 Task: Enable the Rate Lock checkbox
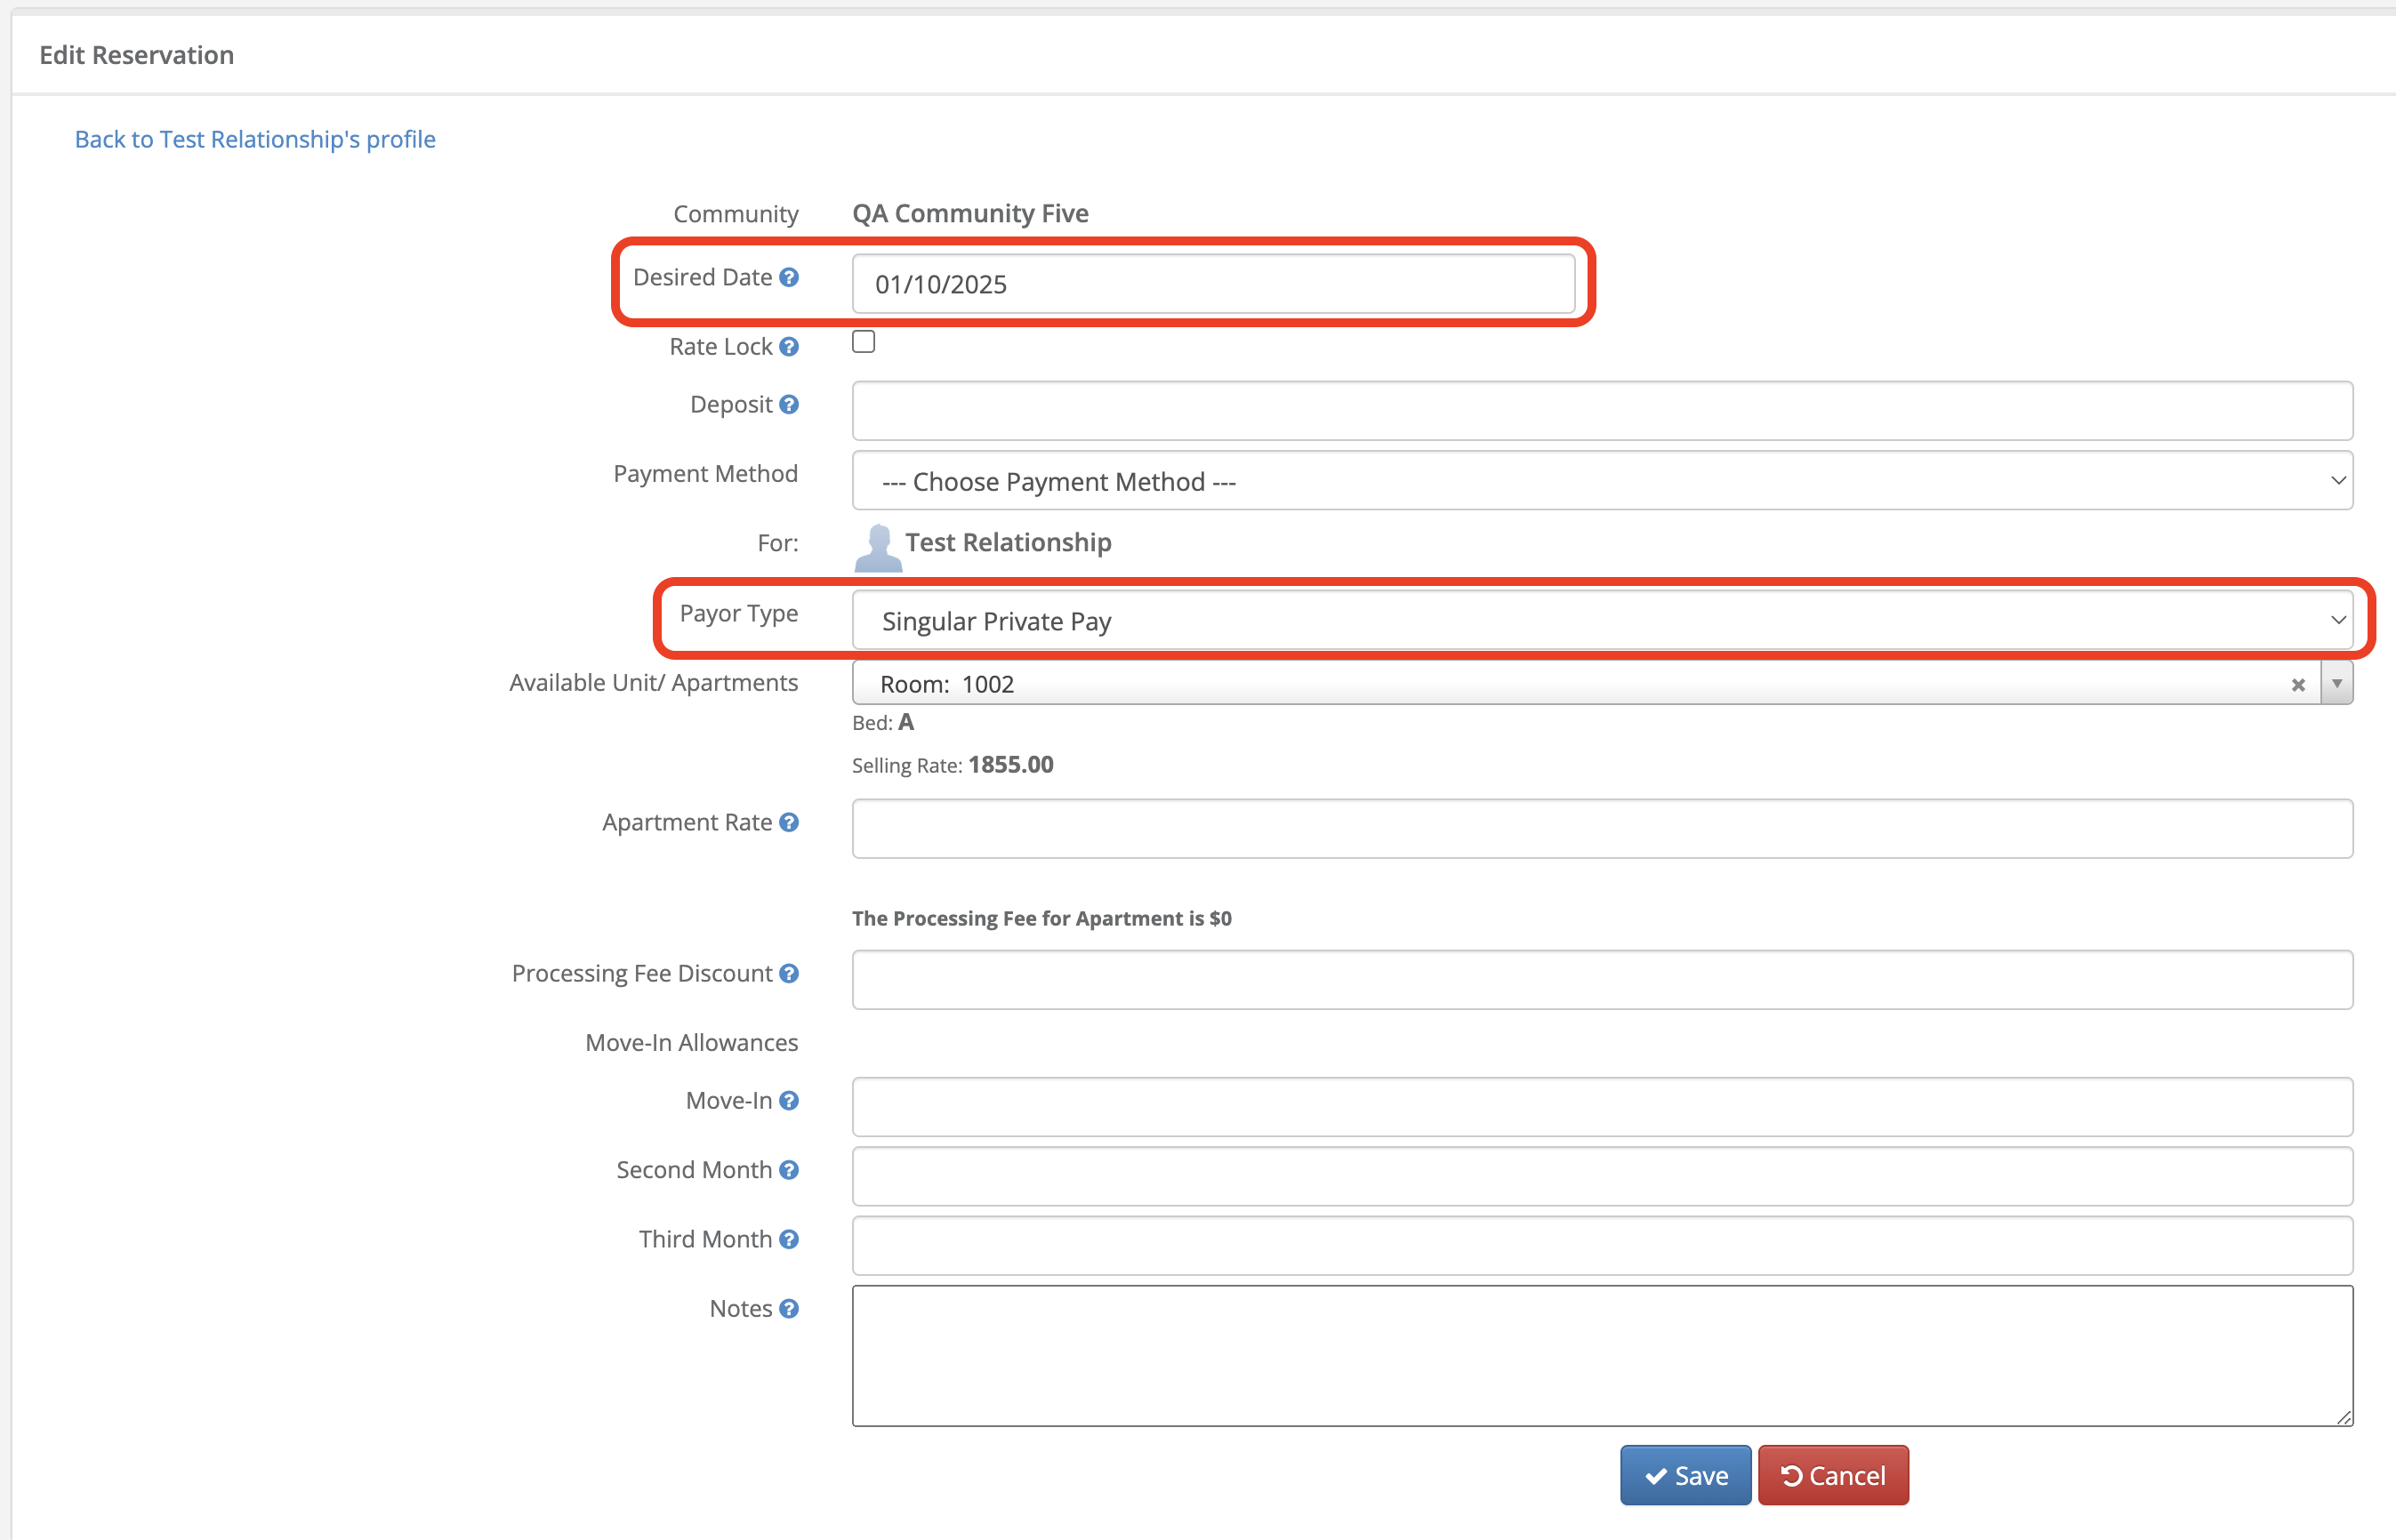tap(863, 342)
